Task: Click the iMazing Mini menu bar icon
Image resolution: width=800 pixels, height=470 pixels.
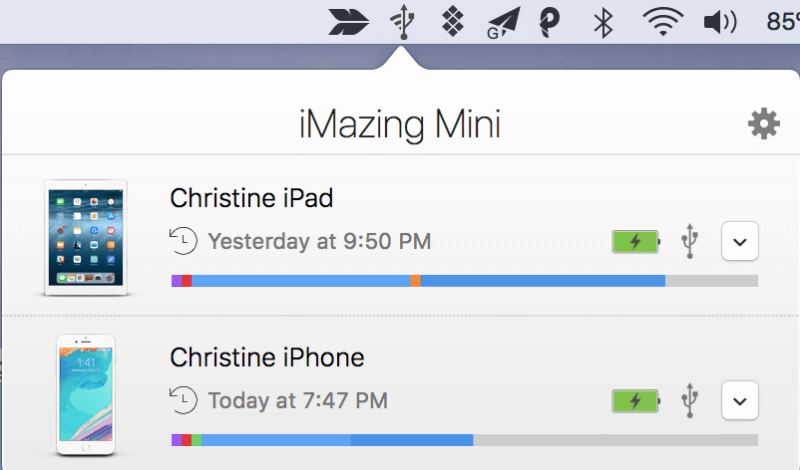Action: tap(403, 22)
